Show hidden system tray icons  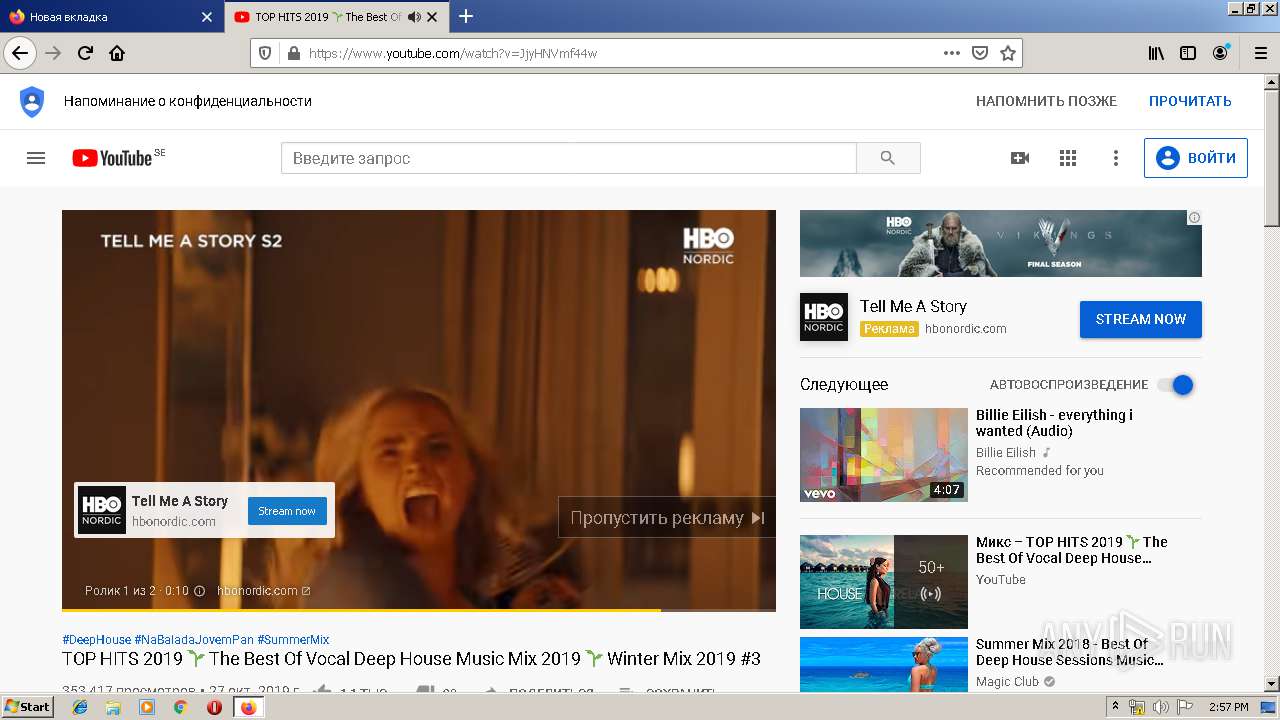1116,707
